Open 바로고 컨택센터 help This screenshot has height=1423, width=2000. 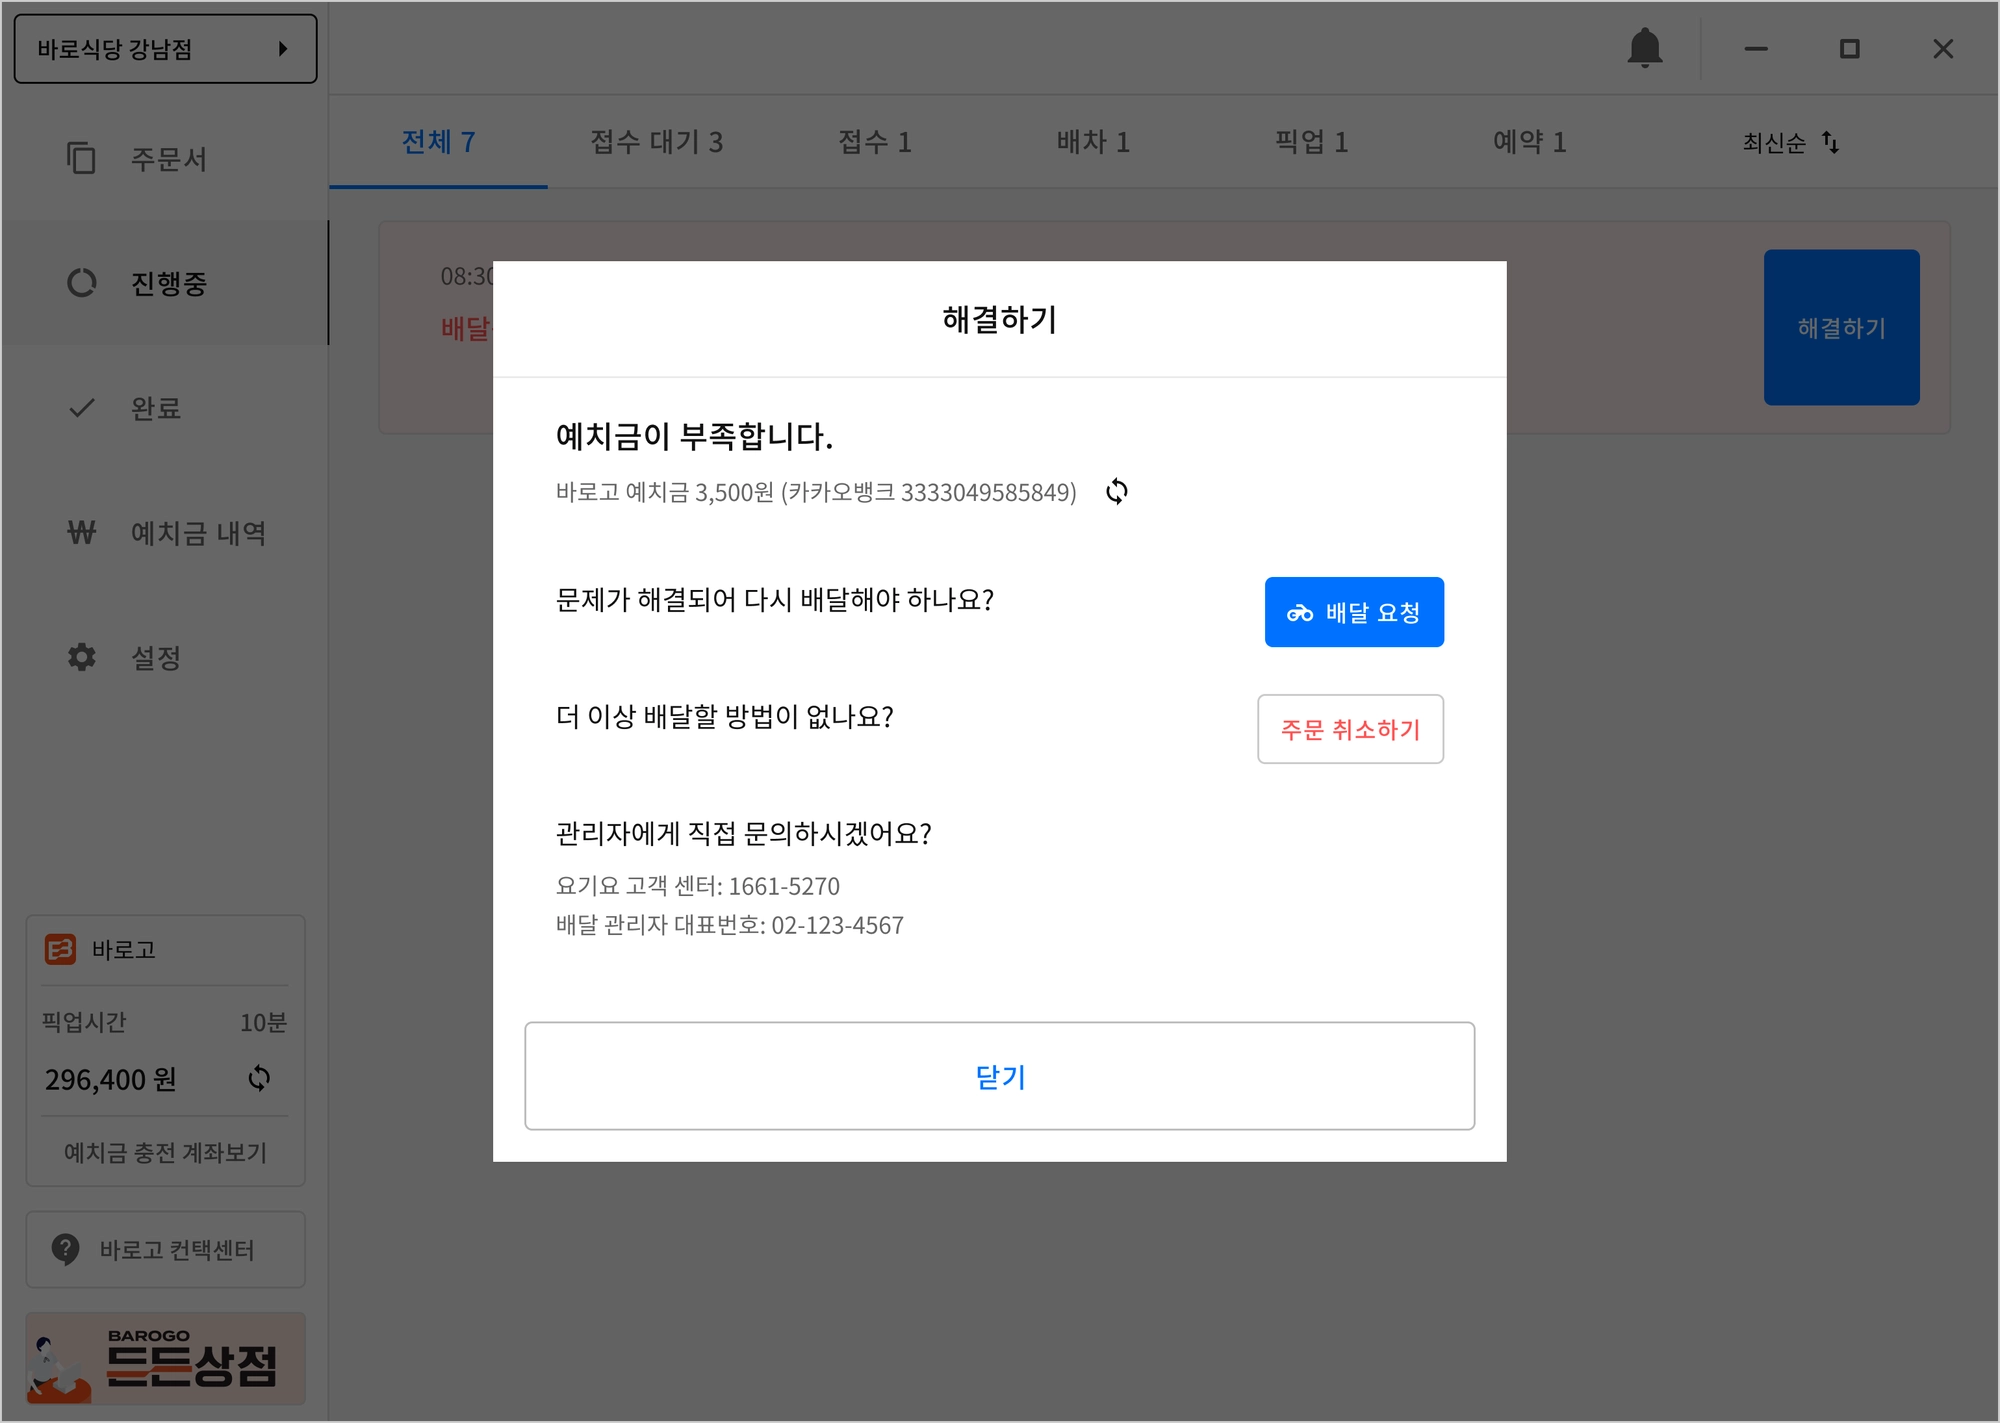(165, 1249)
